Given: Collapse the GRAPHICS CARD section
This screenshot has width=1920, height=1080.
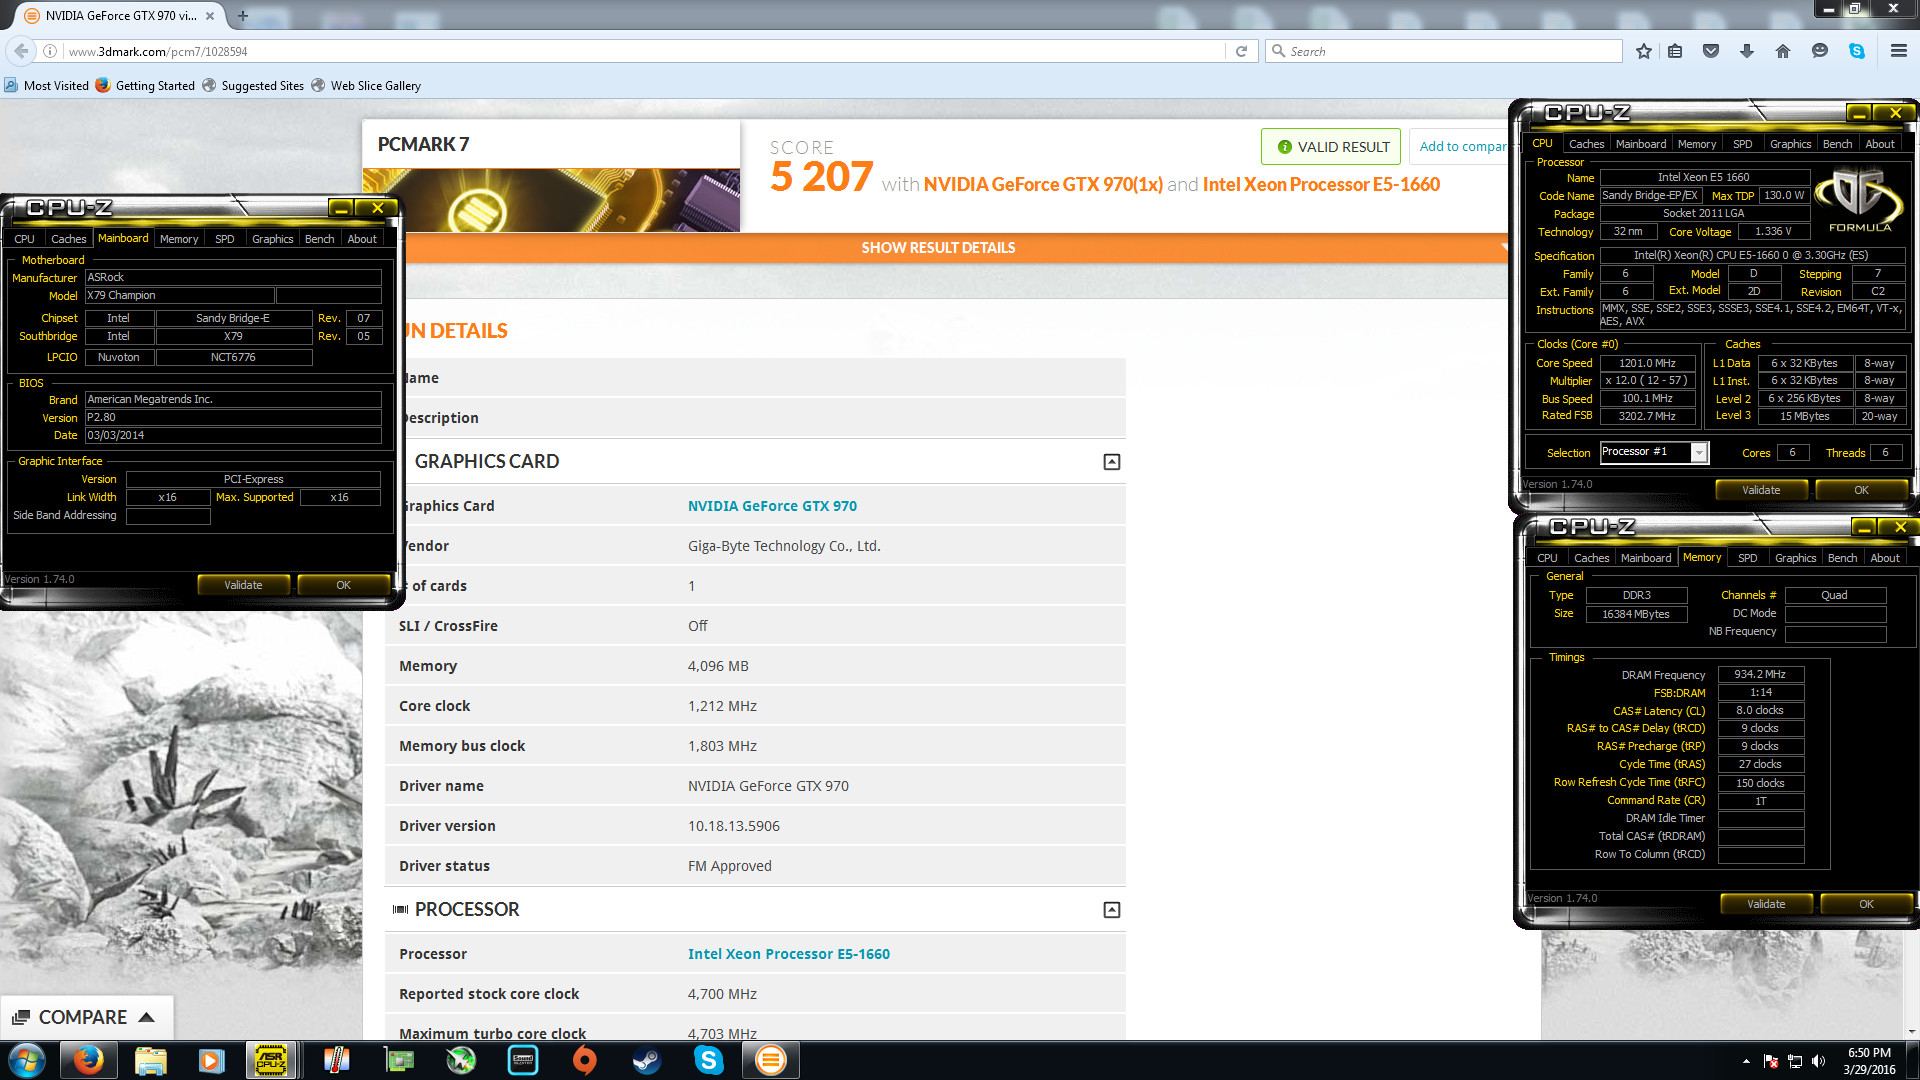Looking at the screenshot, I should (1111, 461).
